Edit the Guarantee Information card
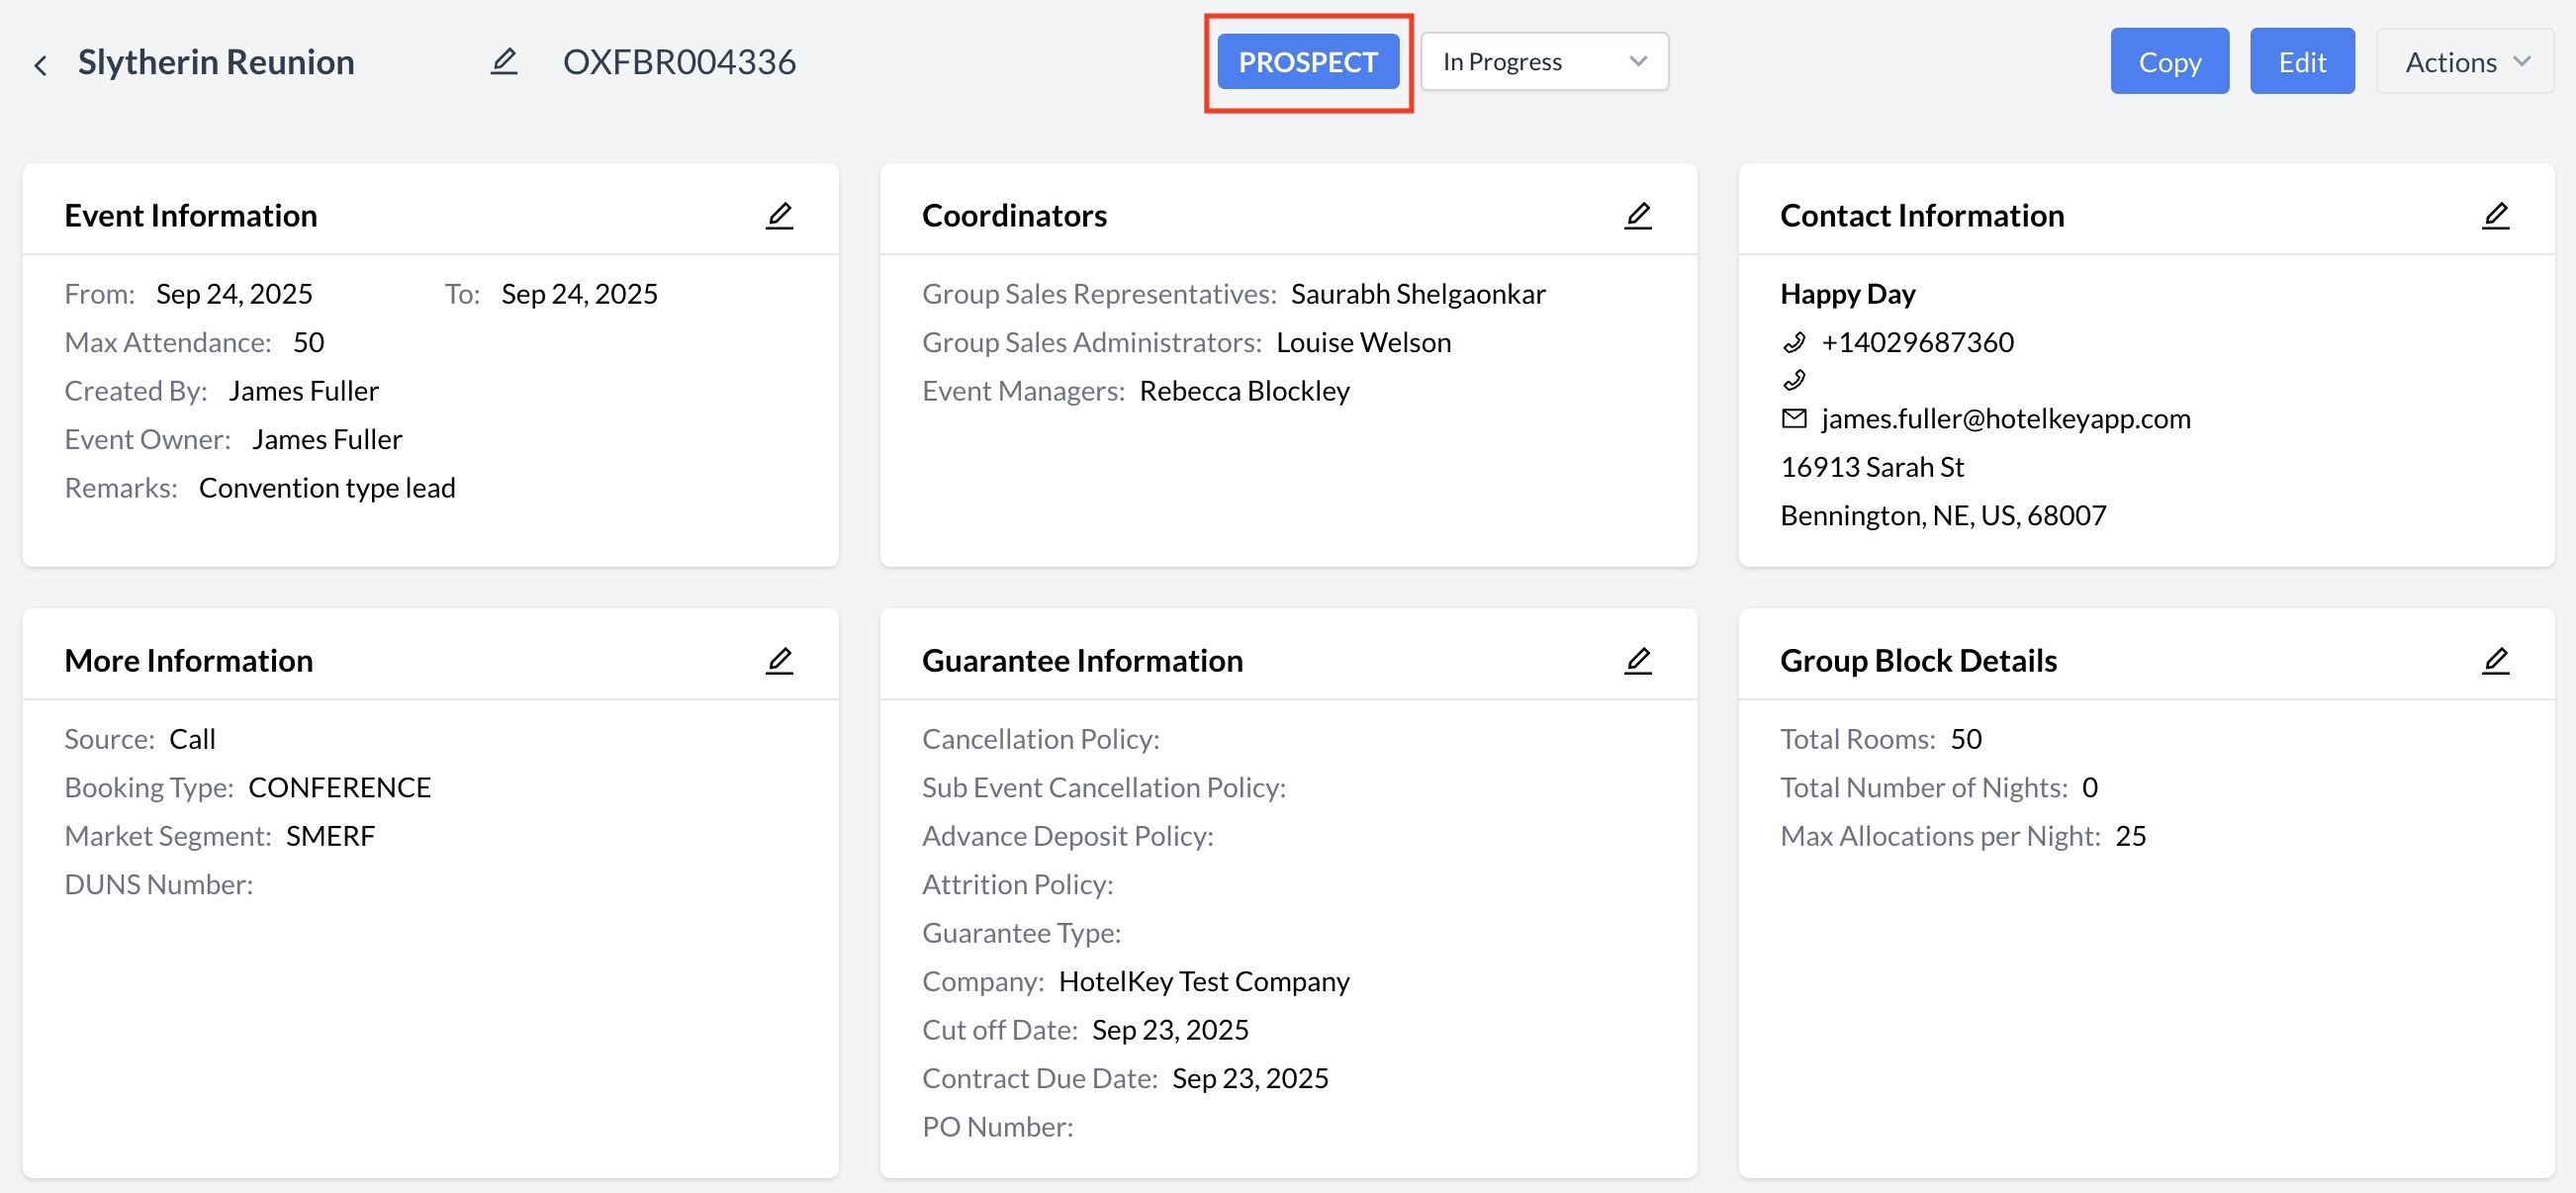The image size is (2576, 1193). coord(1637,660)
